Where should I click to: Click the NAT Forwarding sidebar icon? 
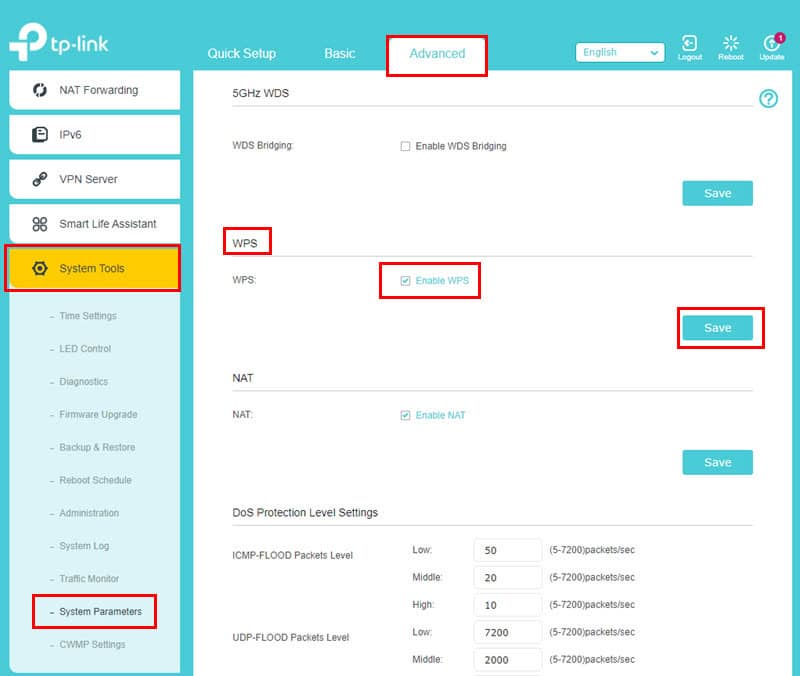[40, 90]
